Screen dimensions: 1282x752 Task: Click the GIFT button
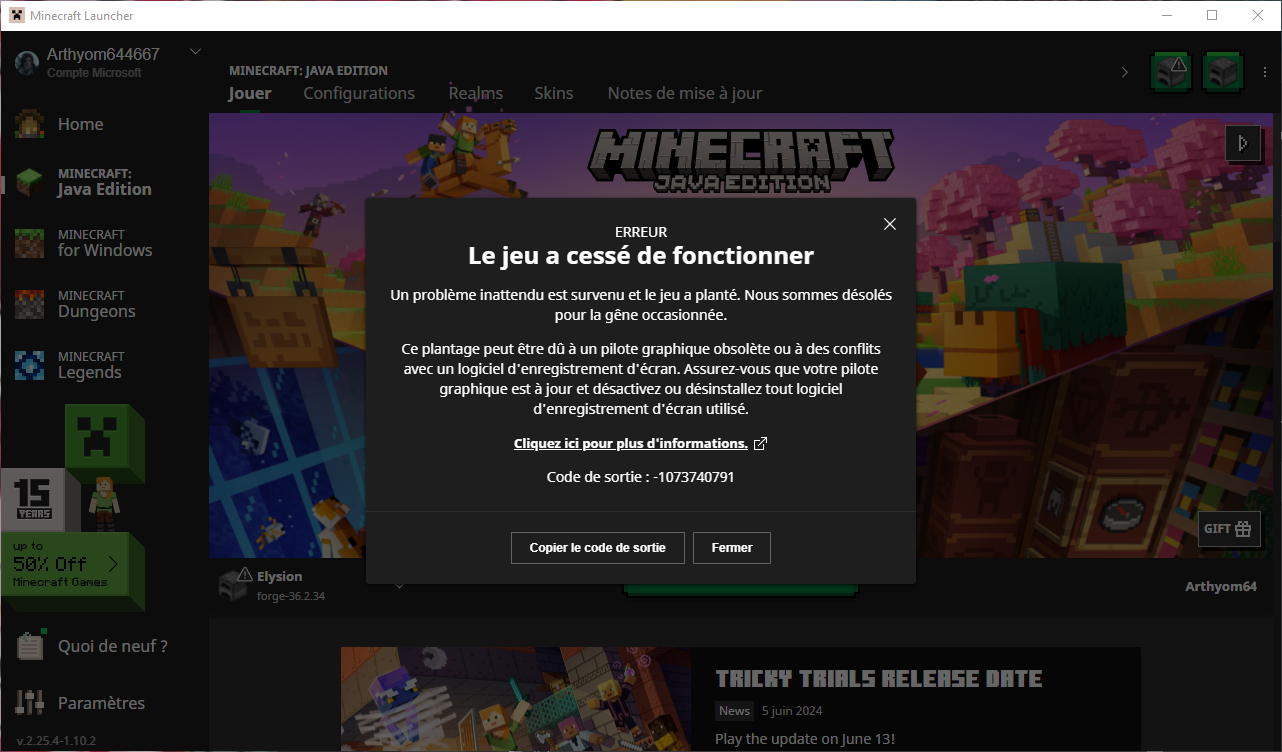(x=1229, y=529)
